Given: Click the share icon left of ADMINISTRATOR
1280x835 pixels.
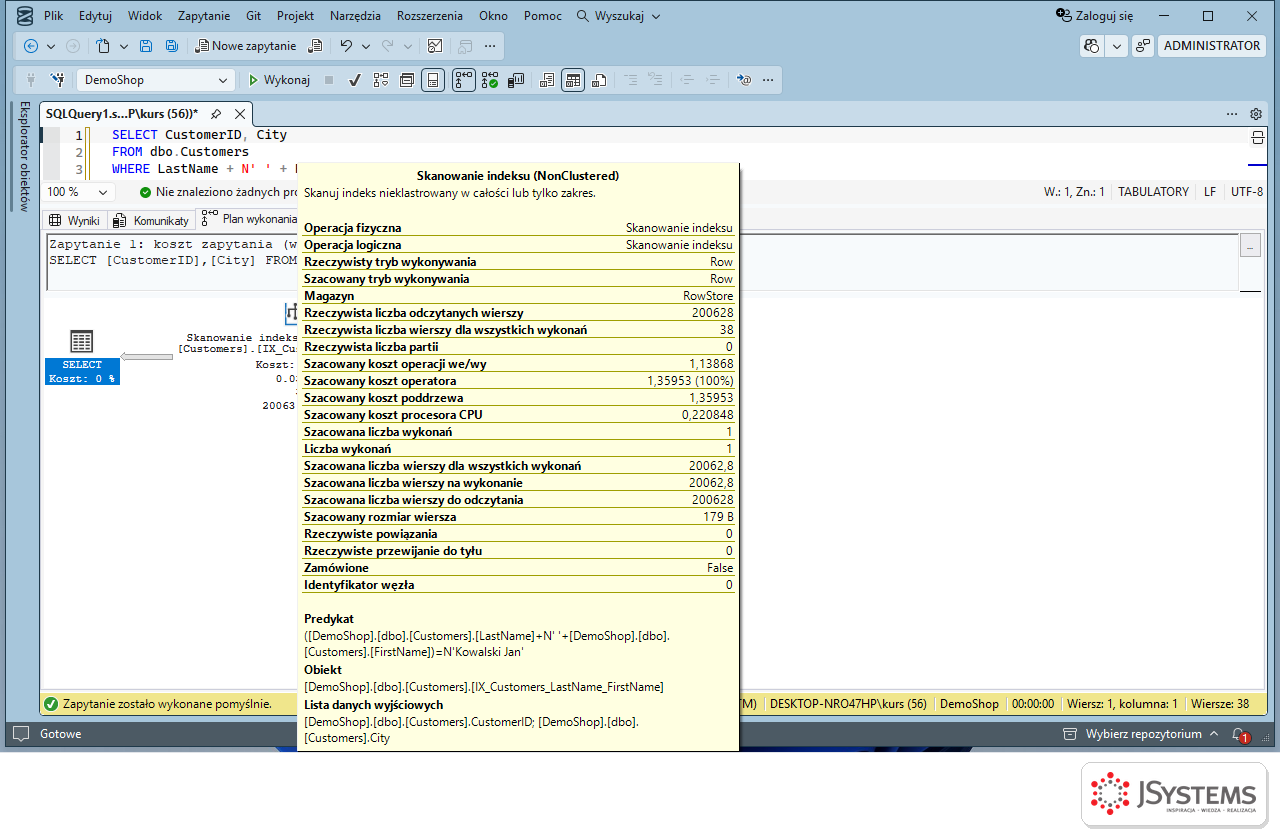Looking at the screenshot, I should (x=1142, y=46).
